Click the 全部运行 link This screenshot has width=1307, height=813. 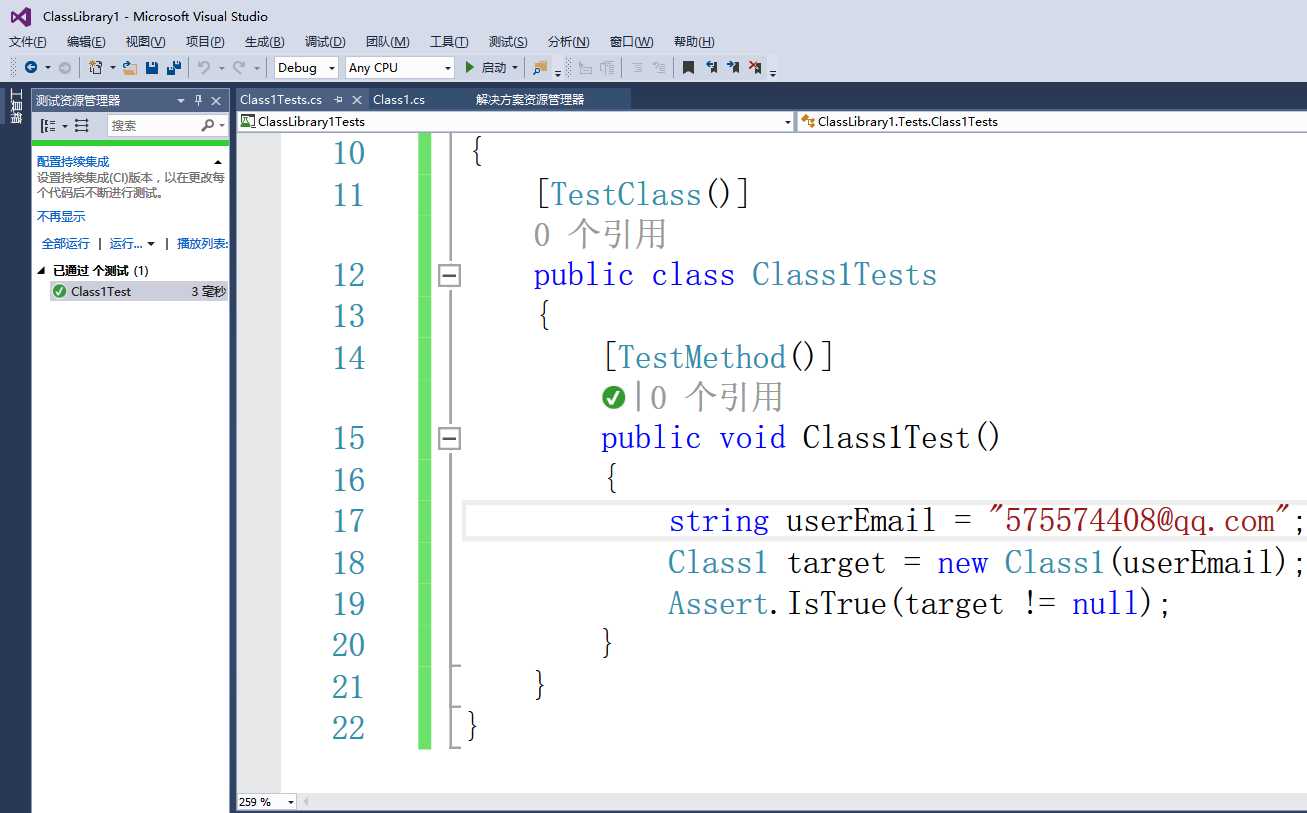point(65,243)
